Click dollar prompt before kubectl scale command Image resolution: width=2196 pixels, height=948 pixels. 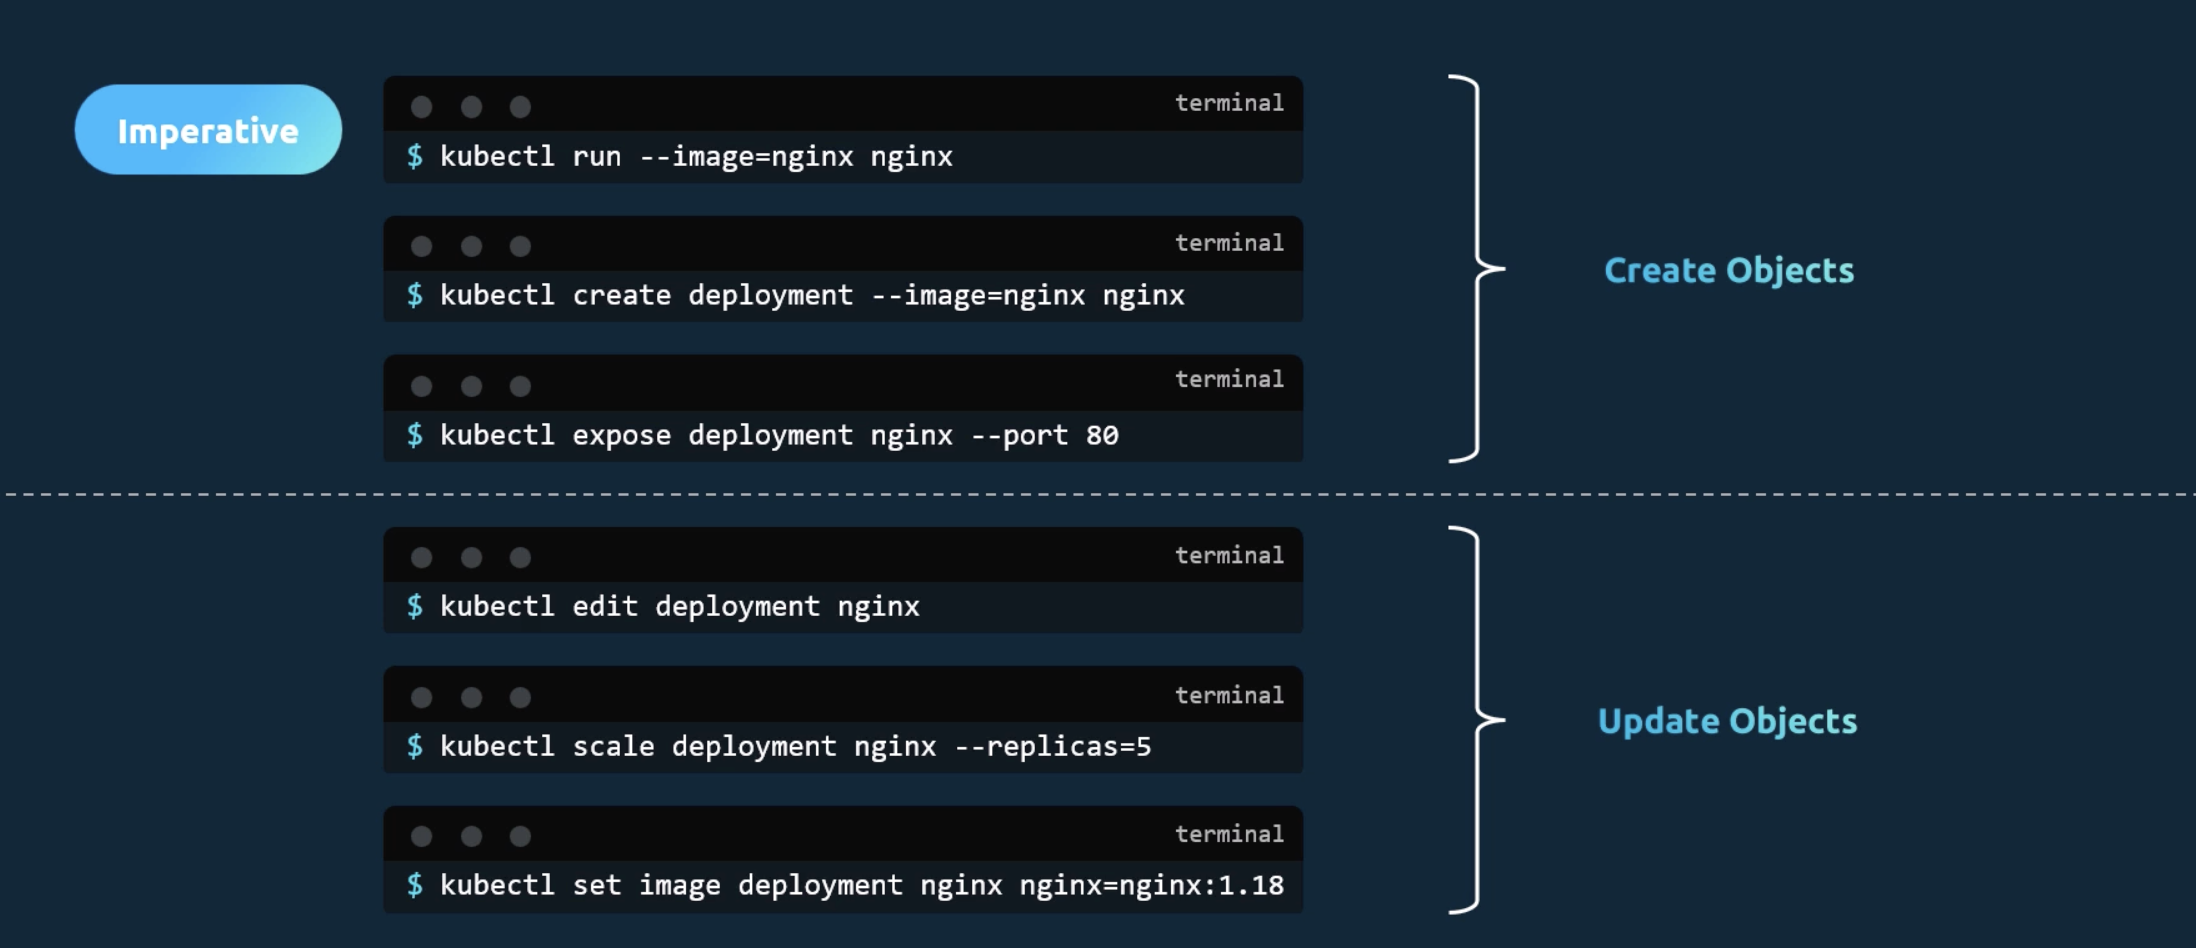click(x=415, y=746)
